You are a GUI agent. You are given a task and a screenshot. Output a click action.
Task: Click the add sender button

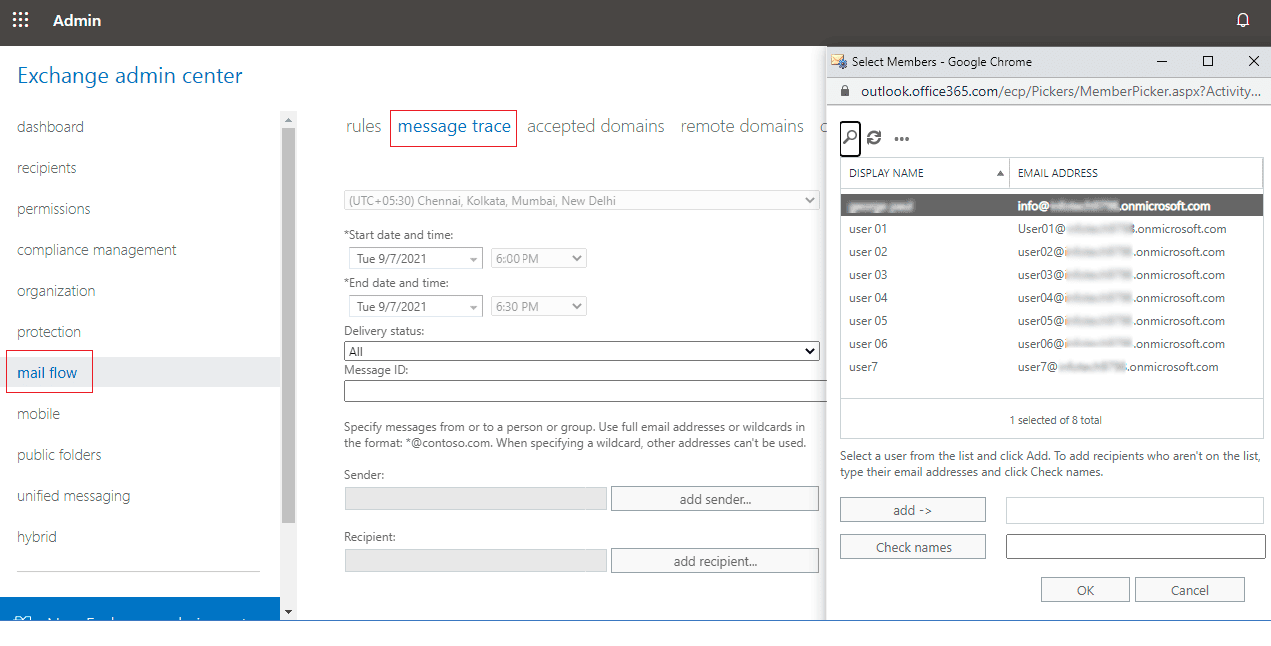[714, 499]
